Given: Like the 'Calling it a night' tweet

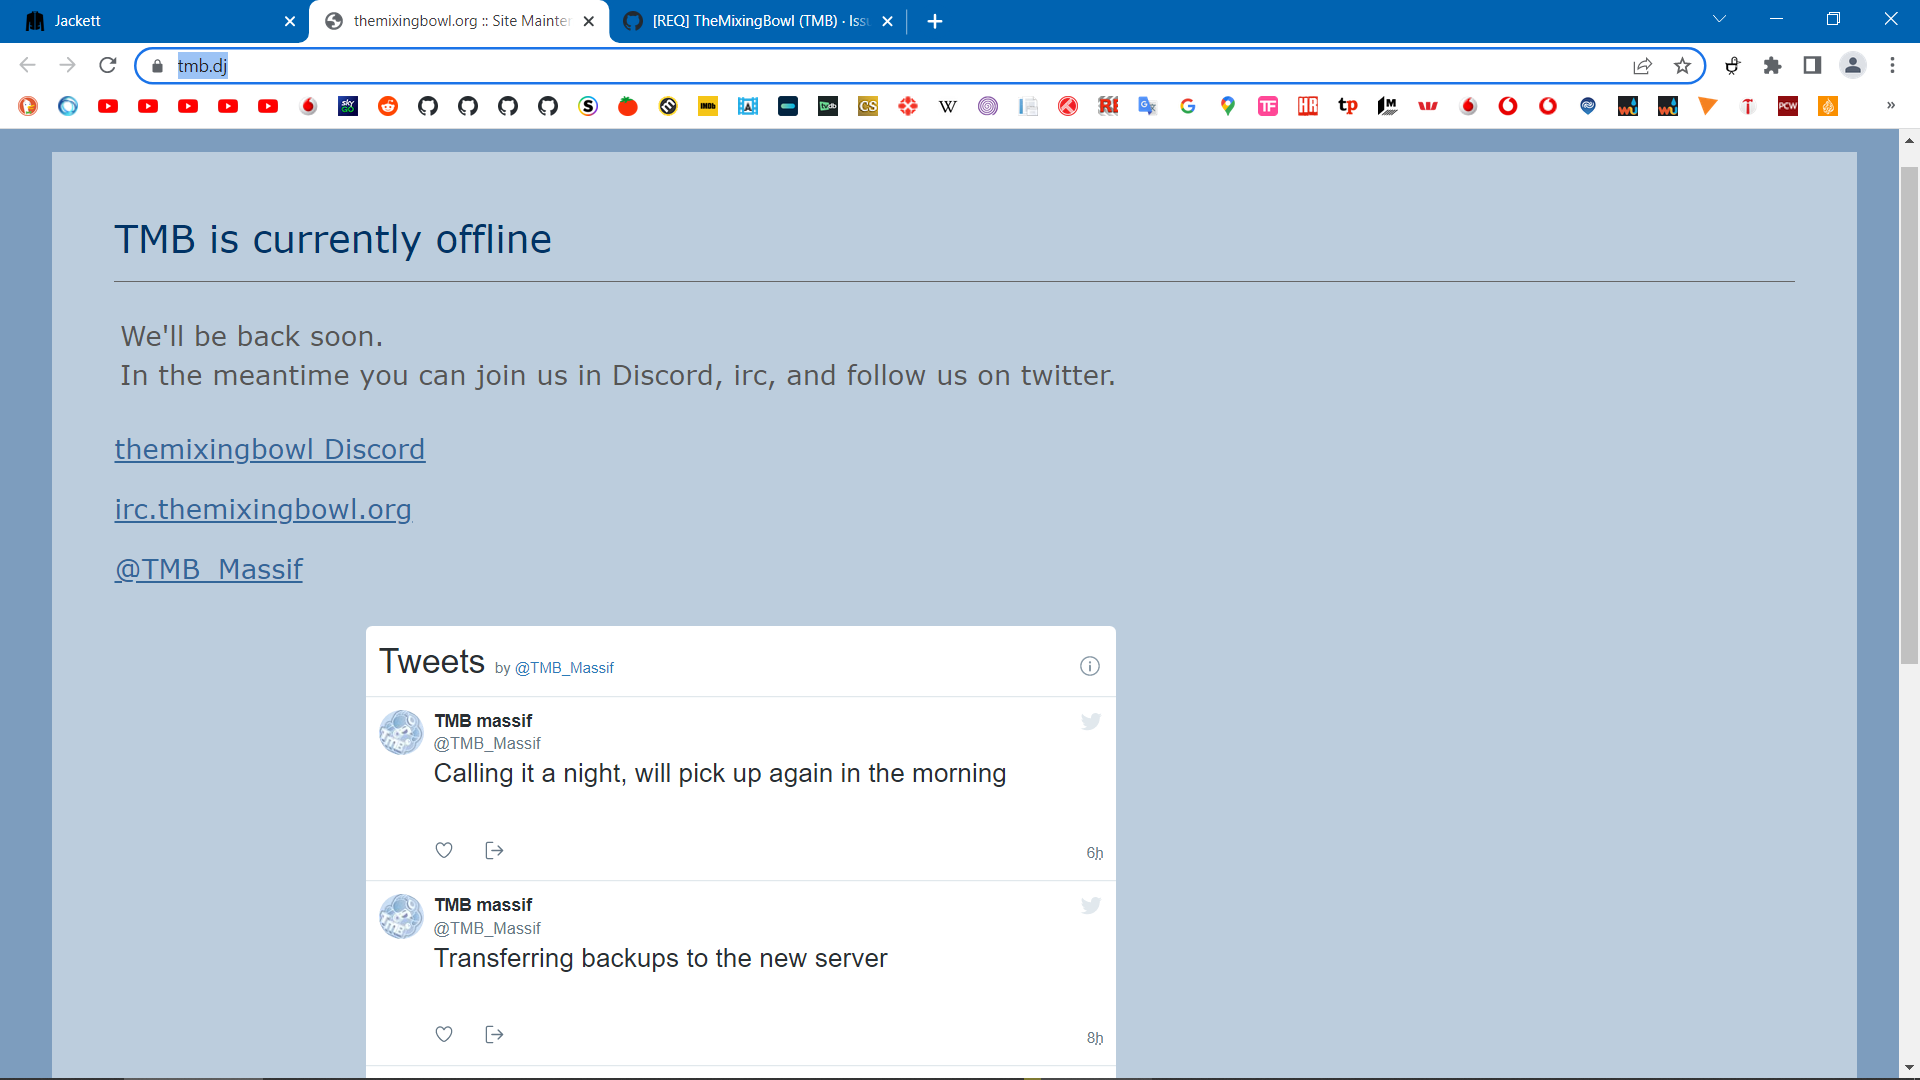Looking at the screenshot, I should pyautogui.click(x=444, y=850).
